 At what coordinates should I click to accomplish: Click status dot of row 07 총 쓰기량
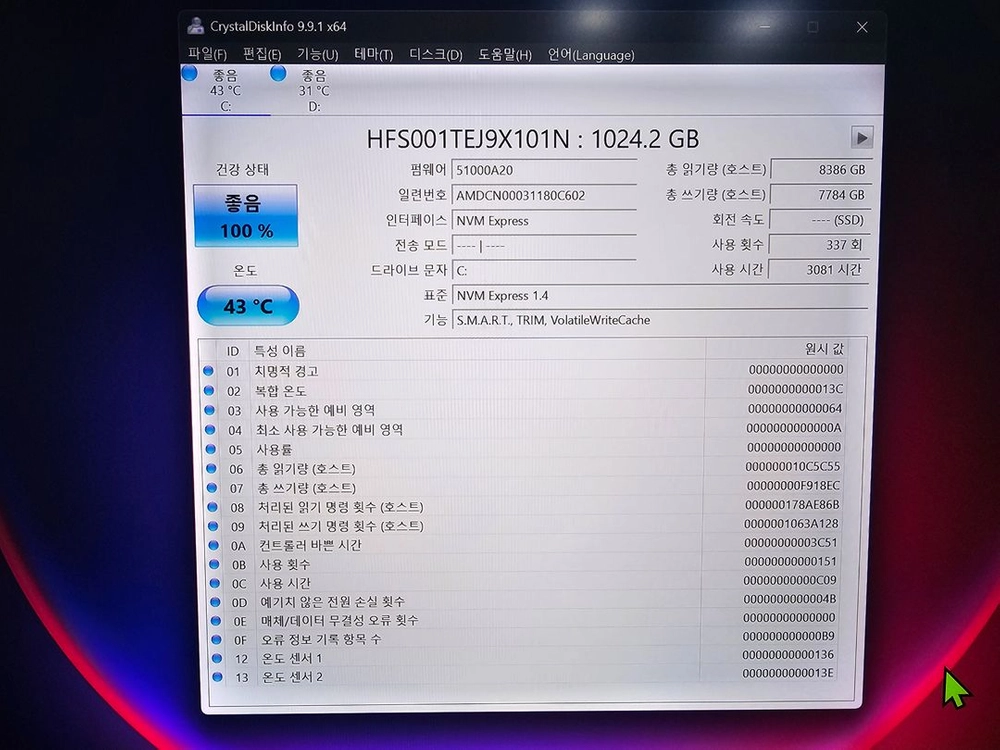point(212,488)
